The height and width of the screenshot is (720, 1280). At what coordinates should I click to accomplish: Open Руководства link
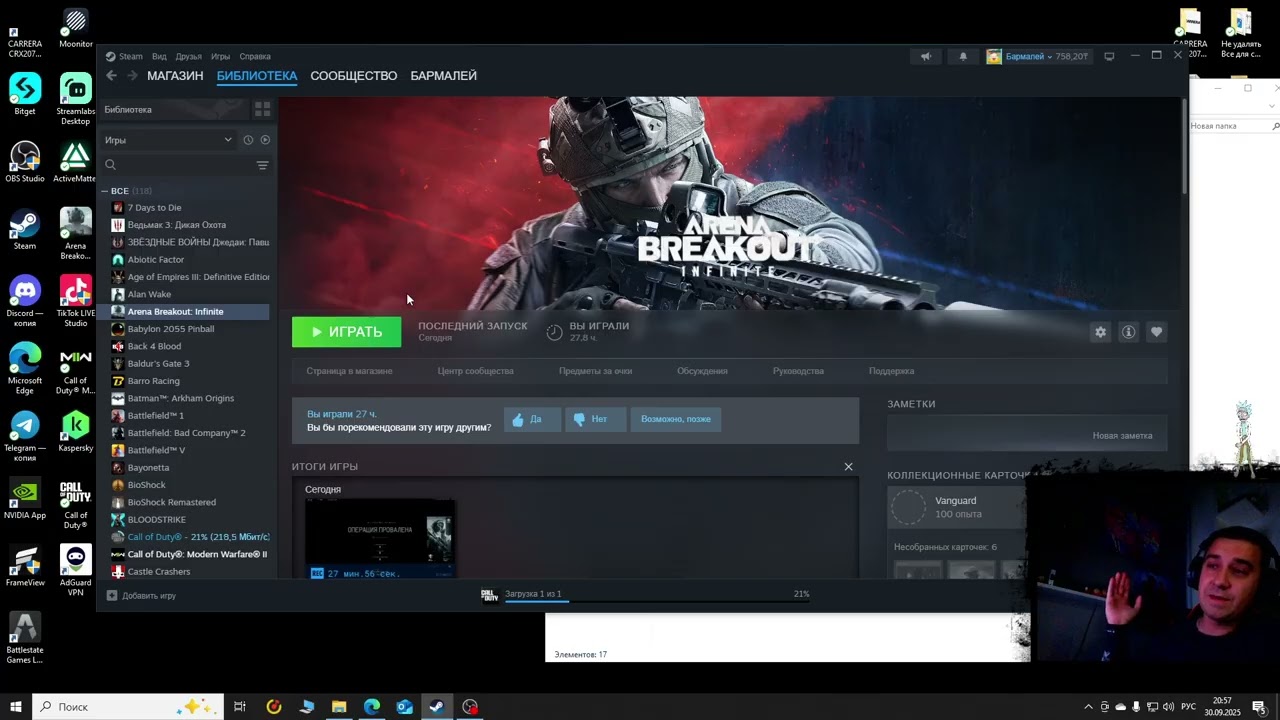pyautogui.click(x=798, y=371)
